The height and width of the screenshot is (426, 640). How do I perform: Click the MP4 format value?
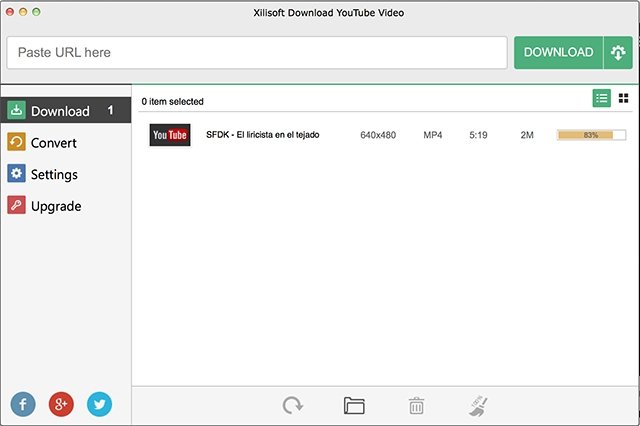(x=433, y=135)
